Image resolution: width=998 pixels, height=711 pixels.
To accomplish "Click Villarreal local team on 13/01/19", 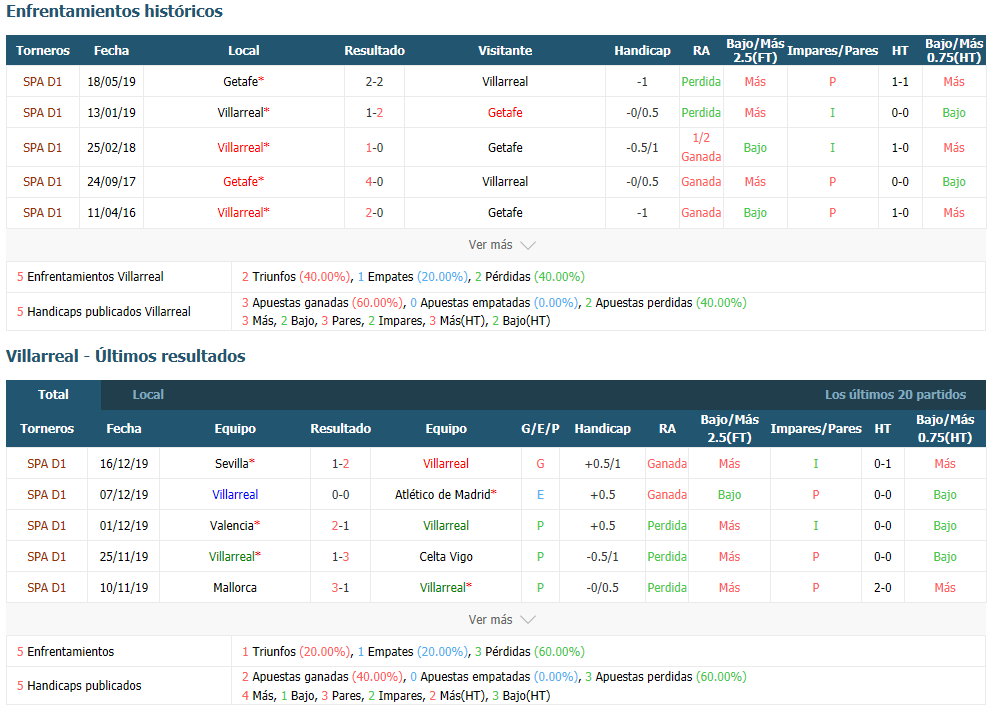I will 243,113.
